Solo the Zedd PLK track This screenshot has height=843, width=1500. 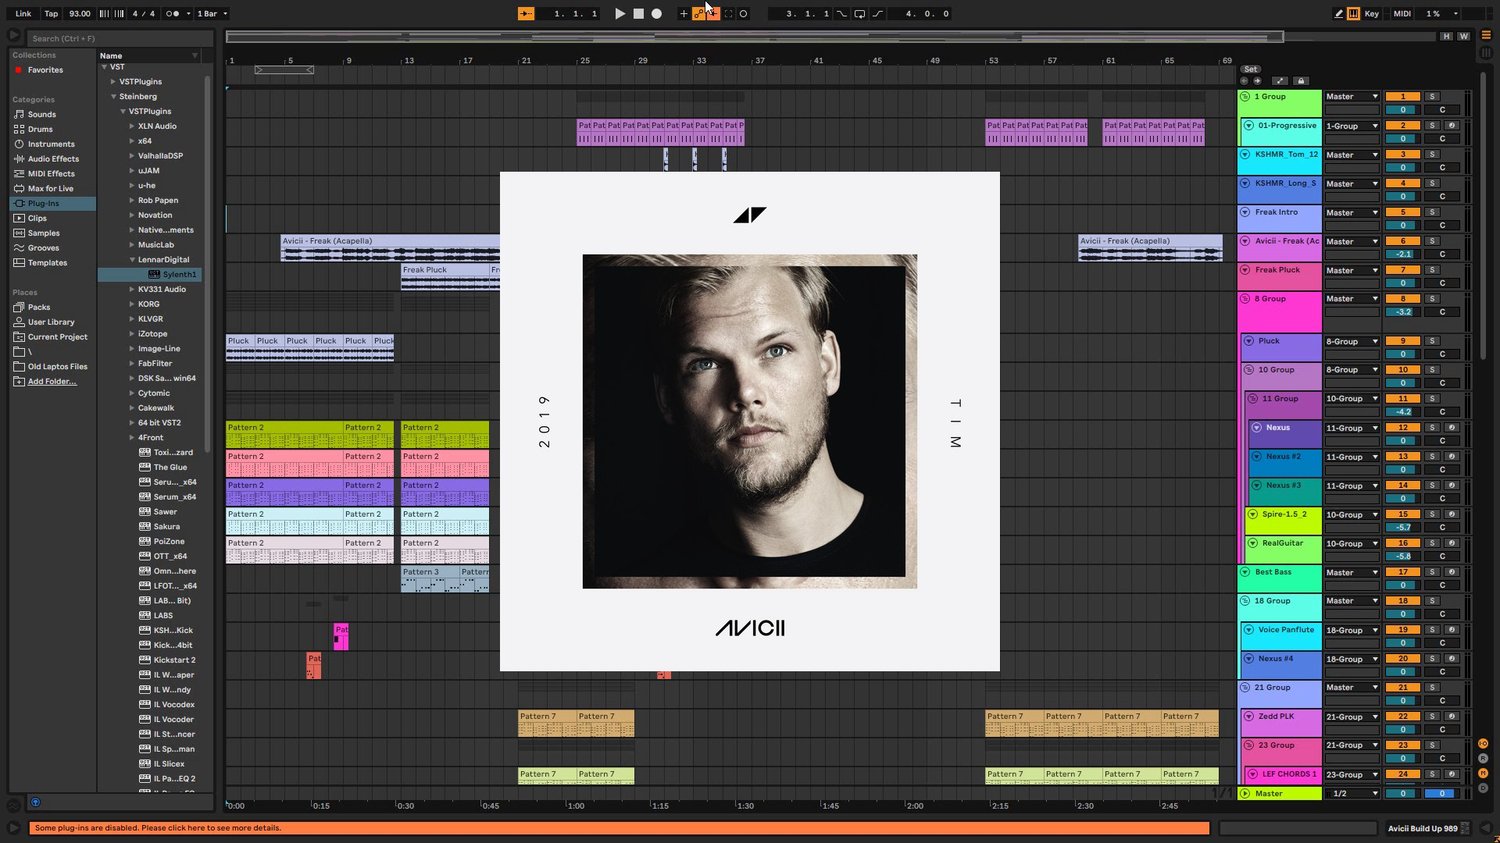point(1432,717)
